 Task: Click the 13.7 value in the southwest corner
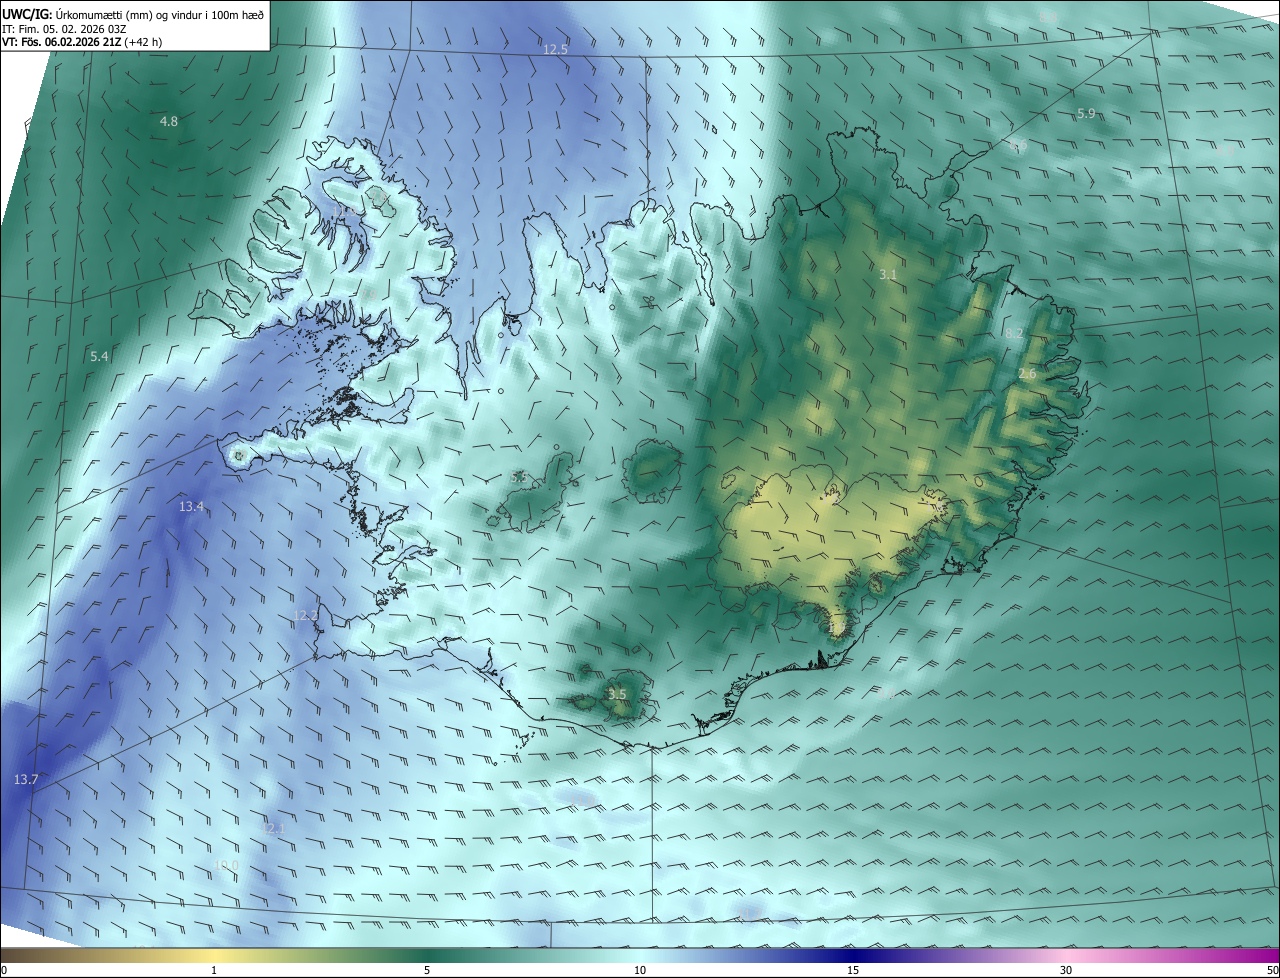point(26,779)
